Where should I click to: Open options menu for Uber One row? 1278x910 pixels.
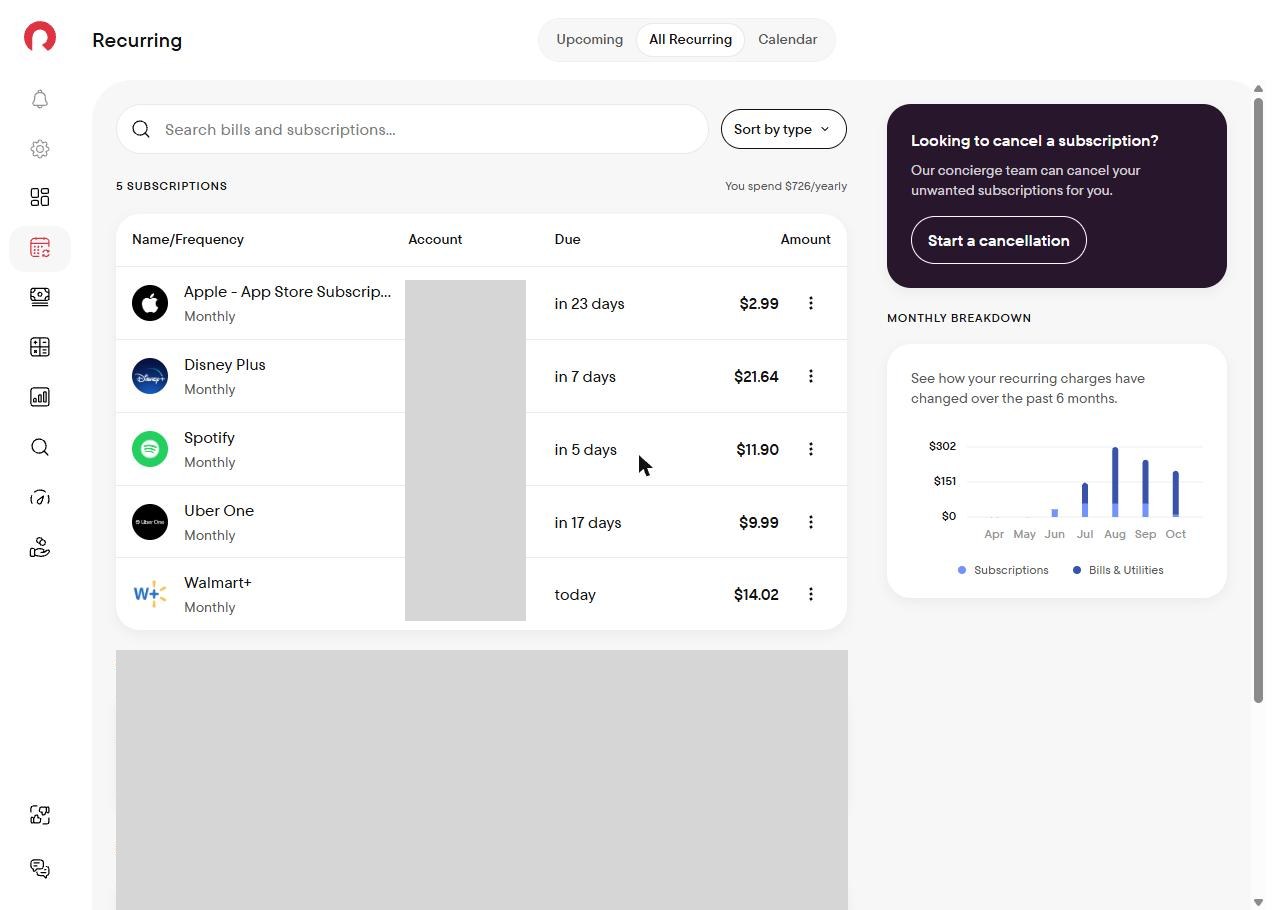click(x=811, y=522)
